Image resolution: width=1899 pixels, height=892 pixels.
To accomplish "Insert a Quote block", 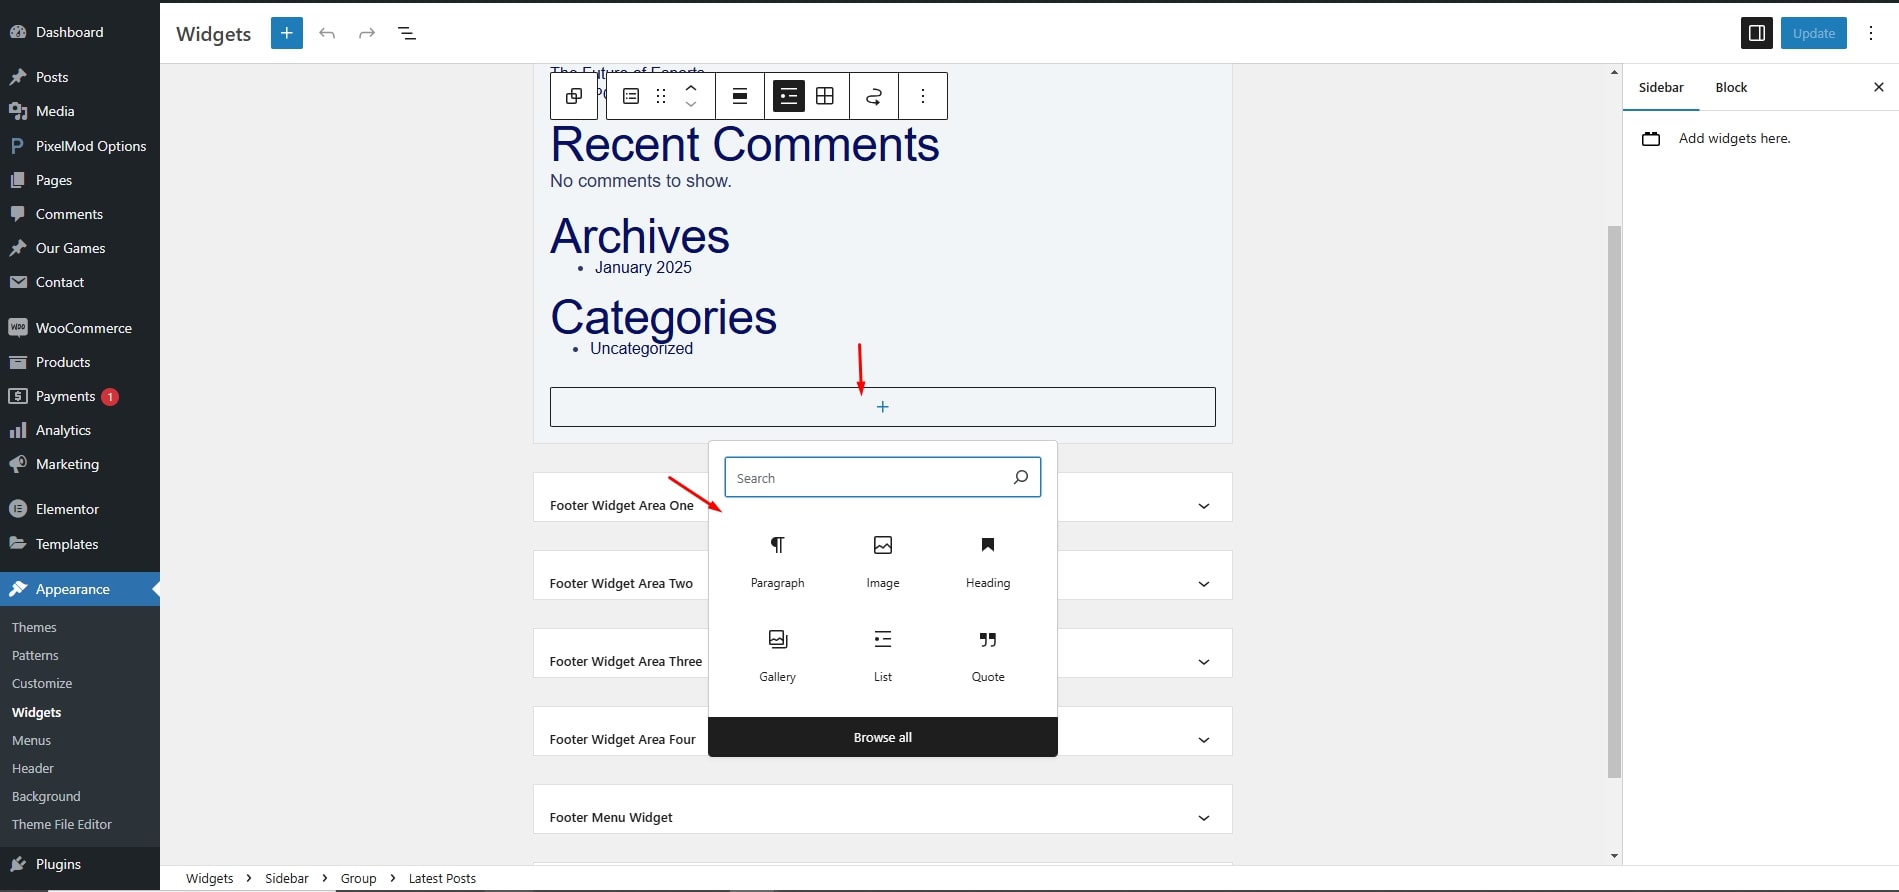I will click(988, 655).
